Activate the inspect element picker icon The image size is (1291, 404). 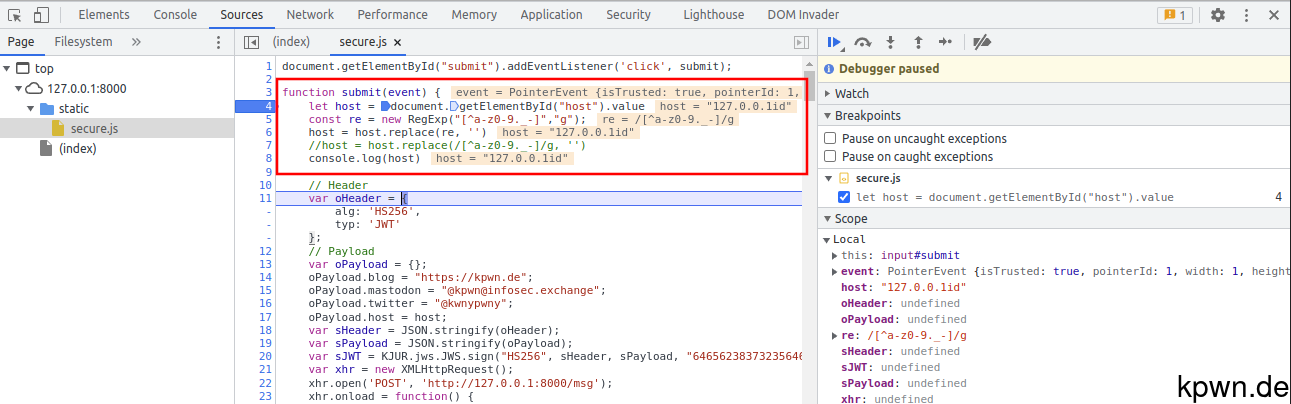click(x=15, y=15)
